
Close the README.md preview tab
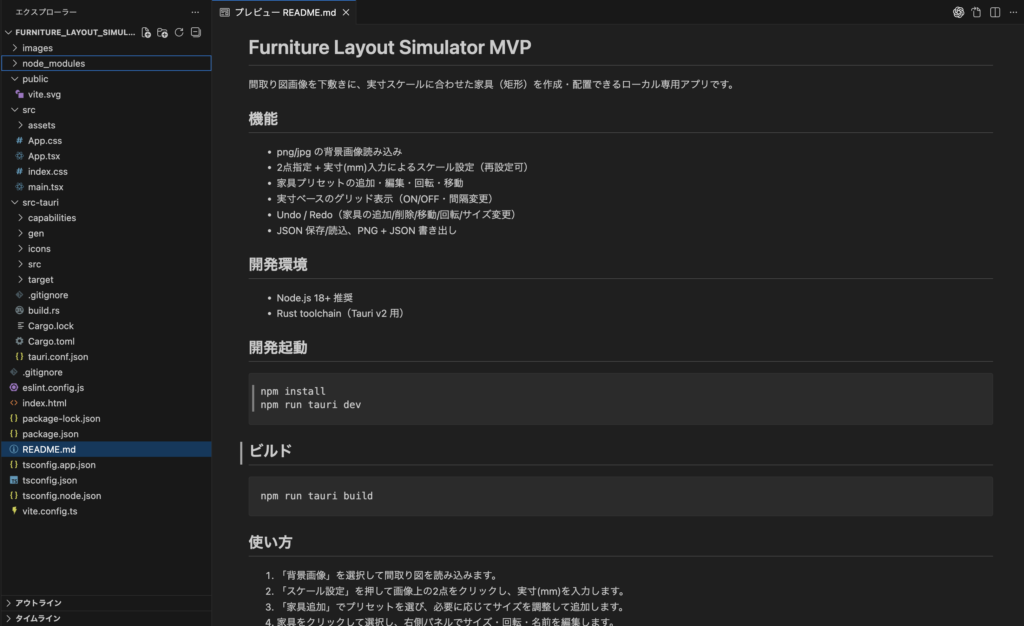345,12
